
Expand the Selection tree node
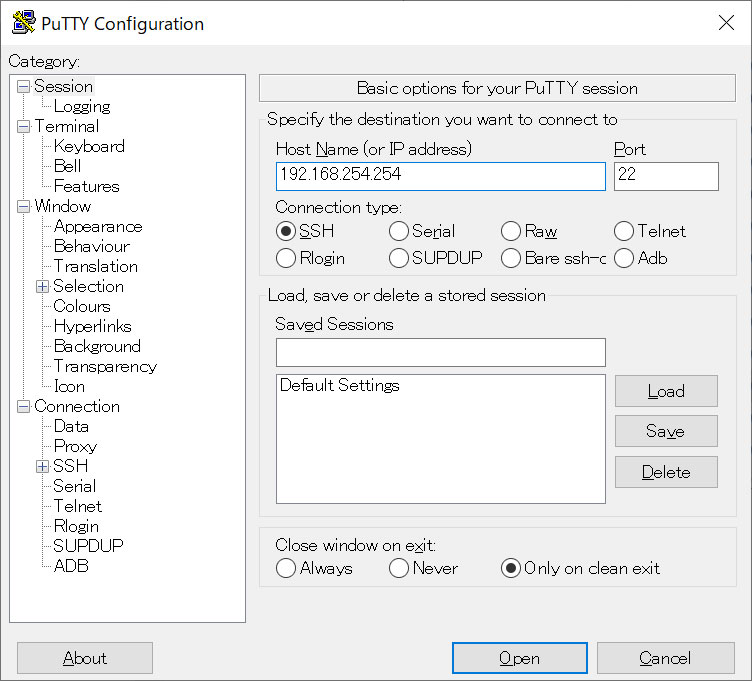[42, 287]
